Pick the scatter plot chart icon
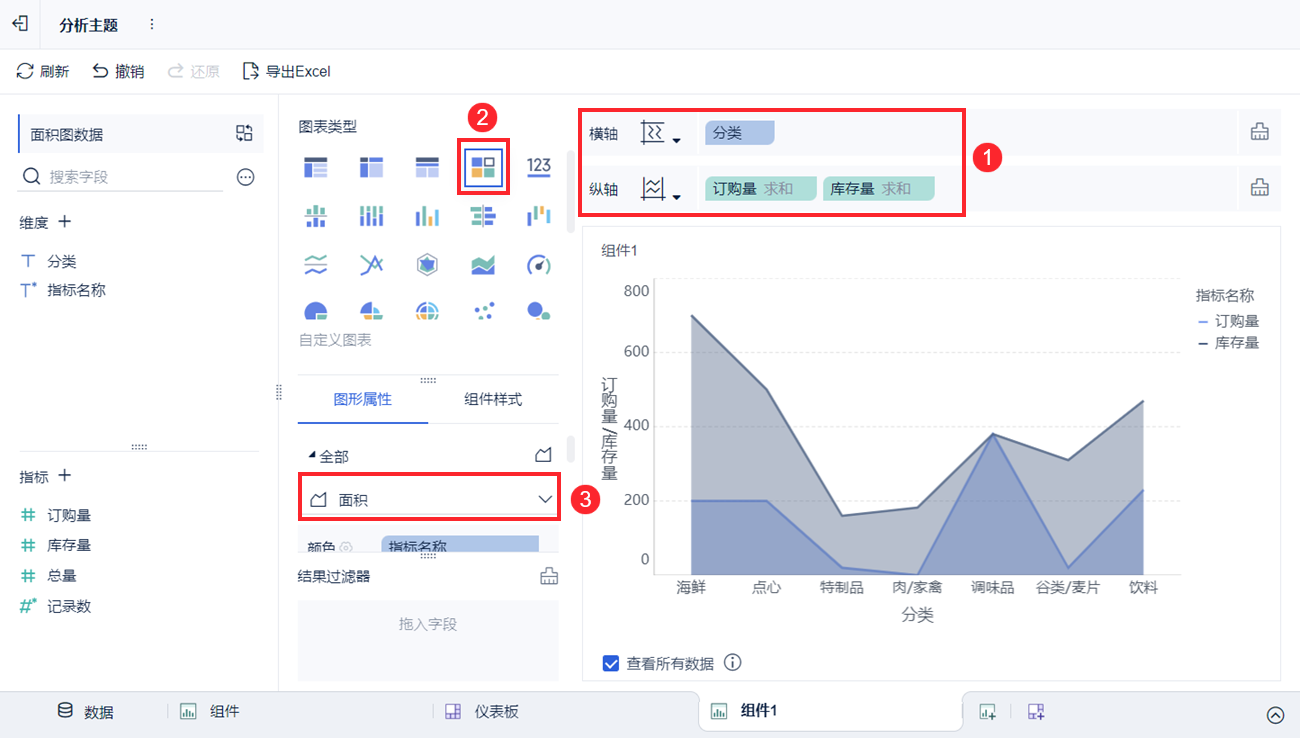The height and width of the screenshot is (738, 1300). pyautogui.click(x=483, y=311)
